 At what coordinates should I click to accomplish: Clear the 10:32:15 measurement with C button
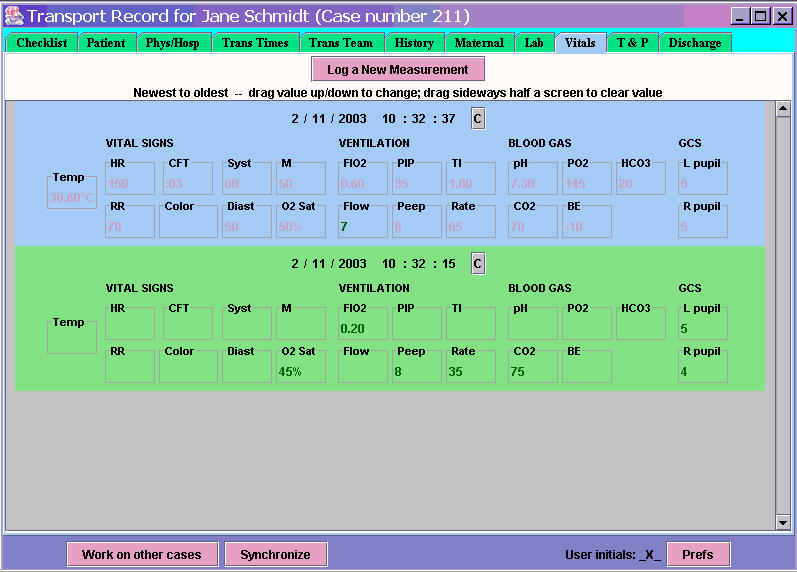coord(478,264)
